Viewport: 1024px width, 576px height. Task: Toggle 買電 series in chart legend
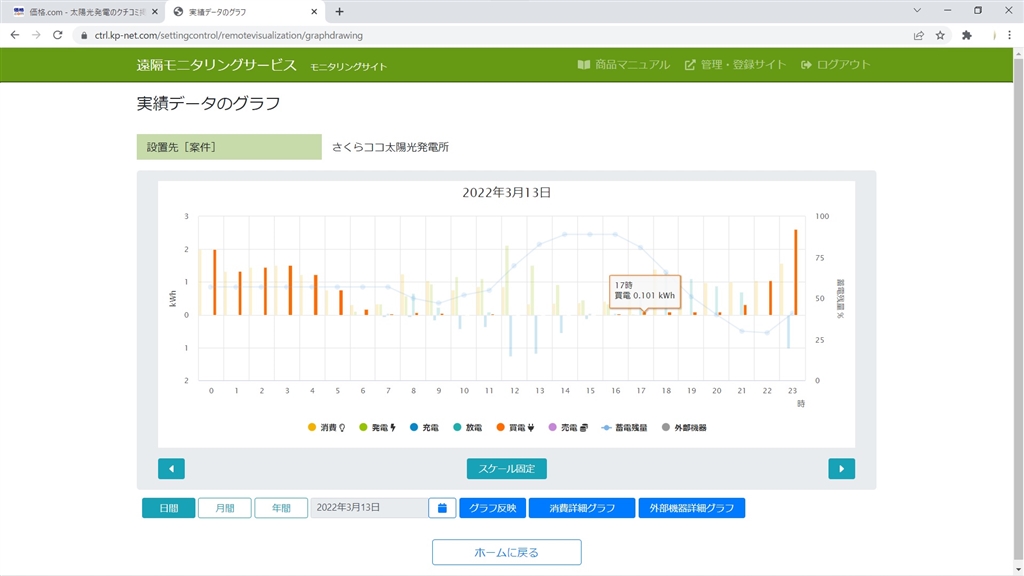(x=515, y=427)
